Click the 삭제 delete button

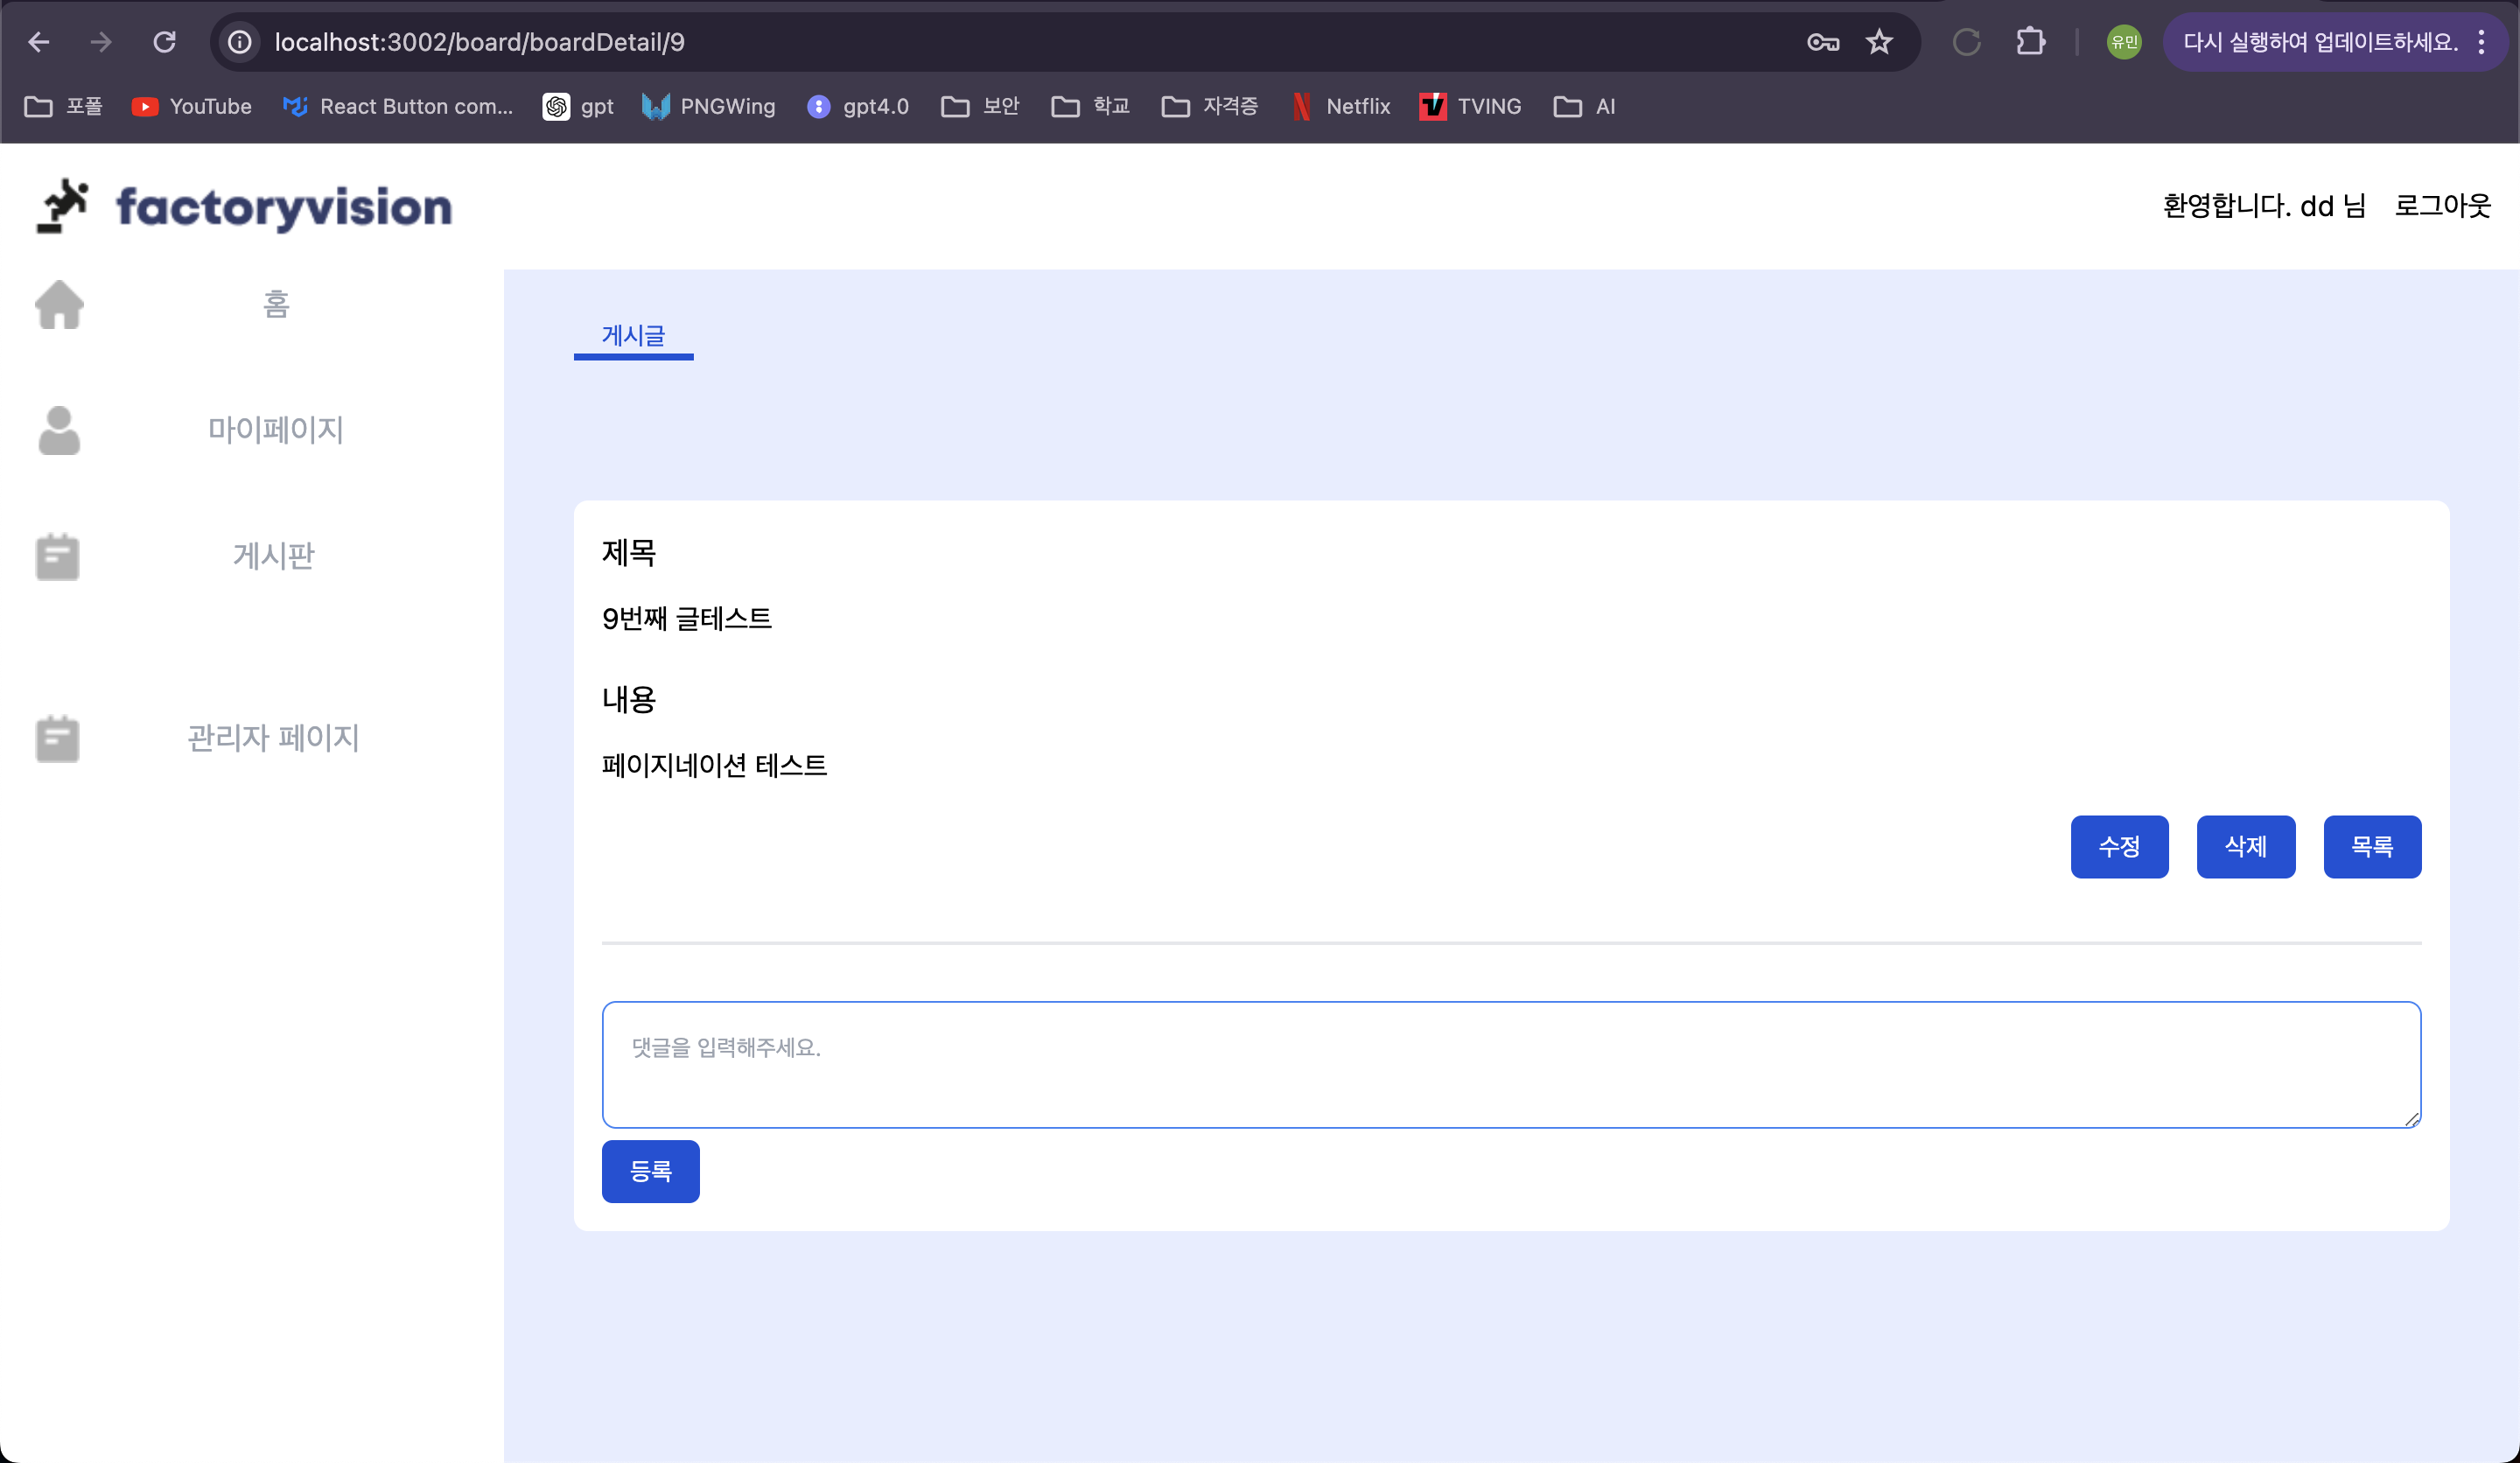2245,847
